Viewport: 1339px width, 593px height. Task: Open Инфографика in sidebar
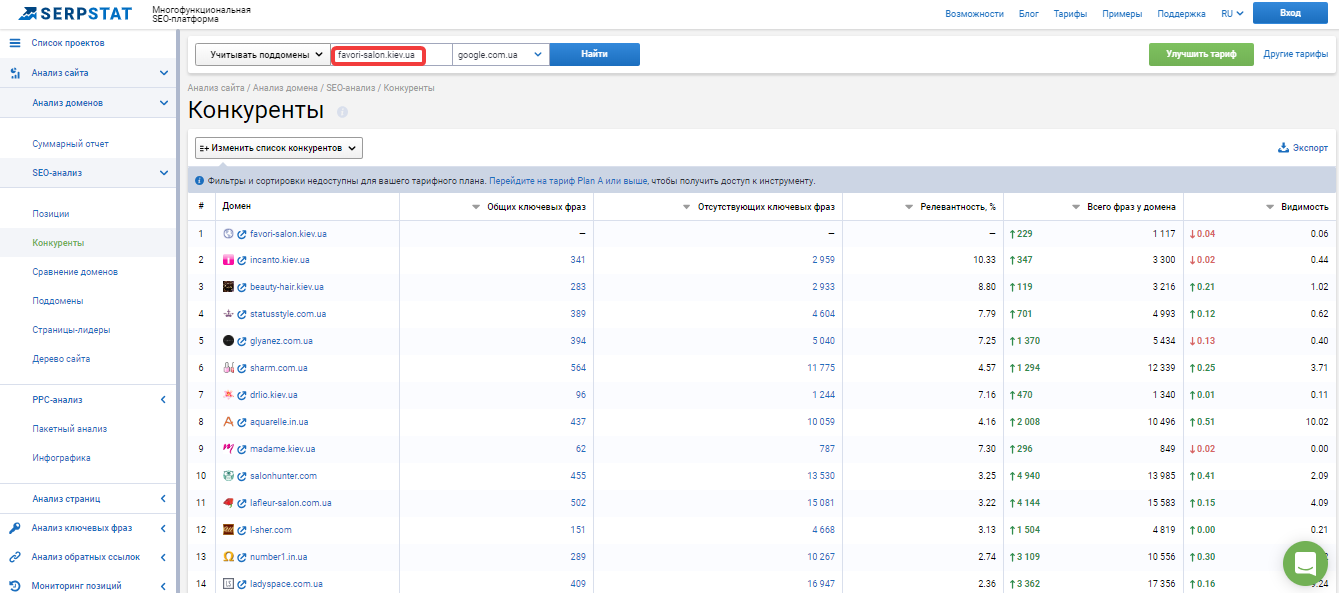click(x=61, y=458)
